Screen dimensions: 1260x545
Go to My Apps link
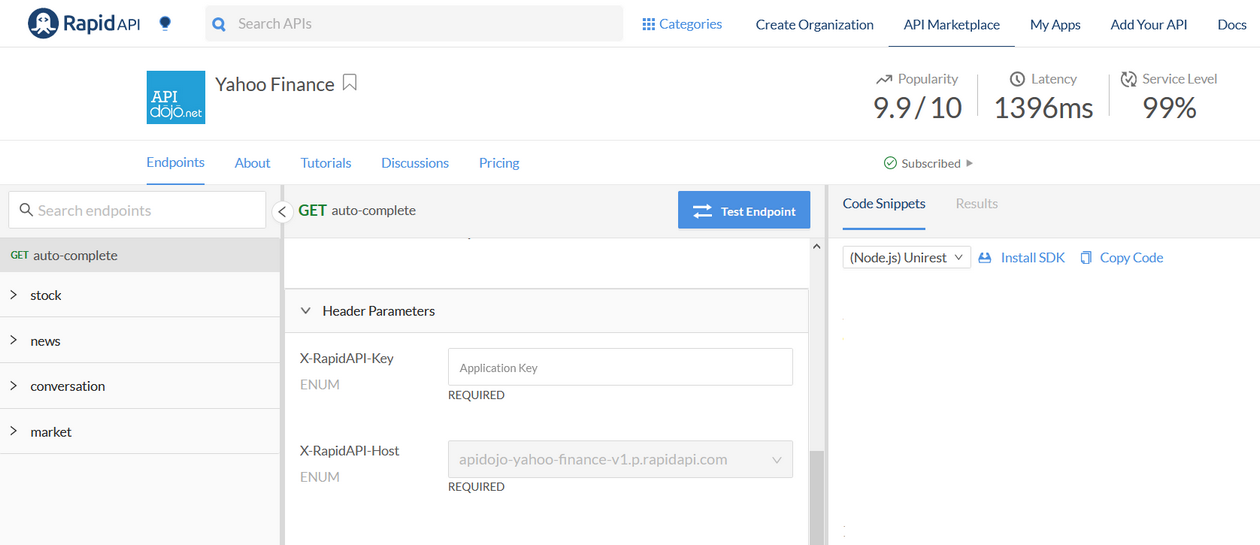point(1055,25)
